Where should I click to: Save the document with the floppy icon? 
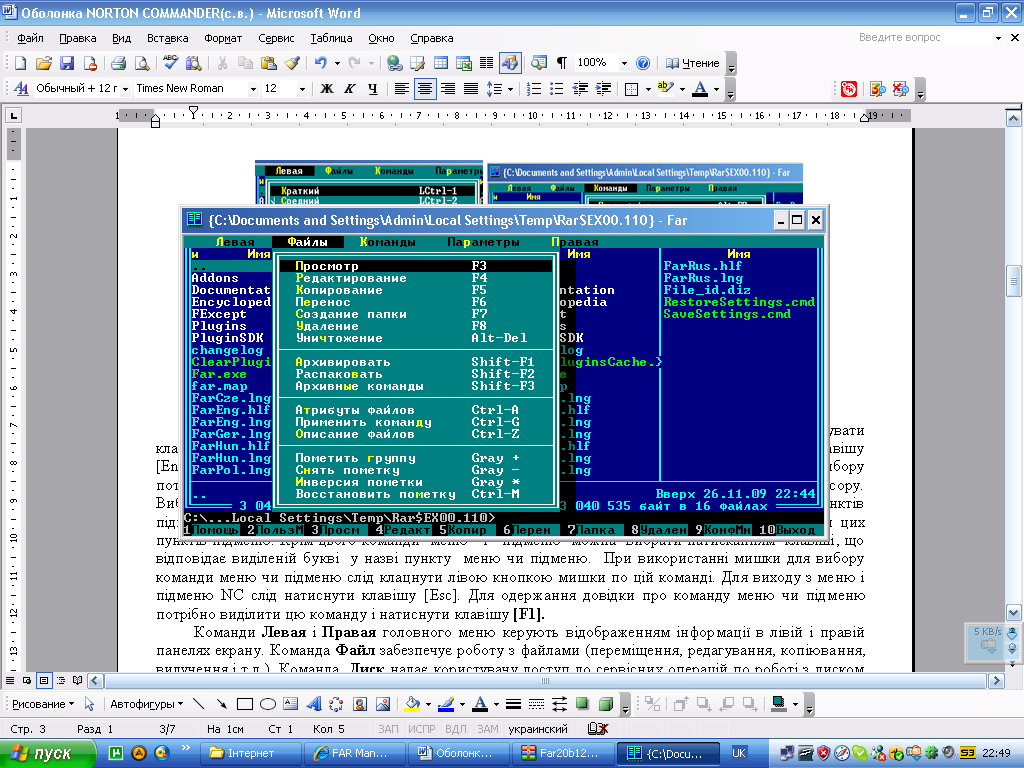[67, 63]
